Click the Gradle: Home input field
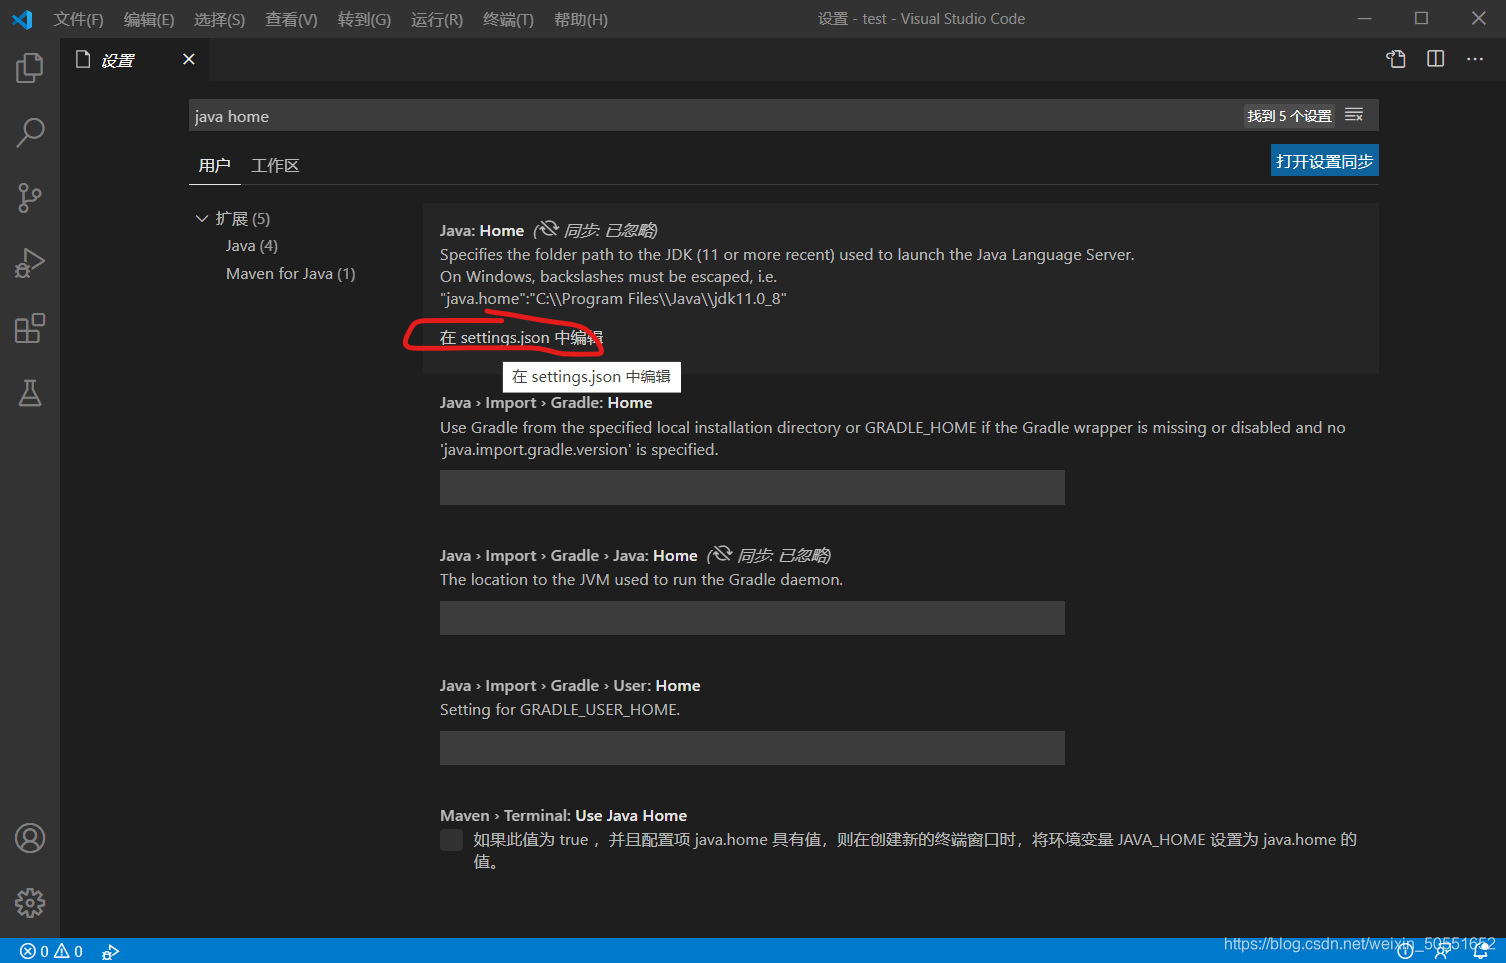The height and width of the screenshot is (963, 1506). [x=752, y=488]
